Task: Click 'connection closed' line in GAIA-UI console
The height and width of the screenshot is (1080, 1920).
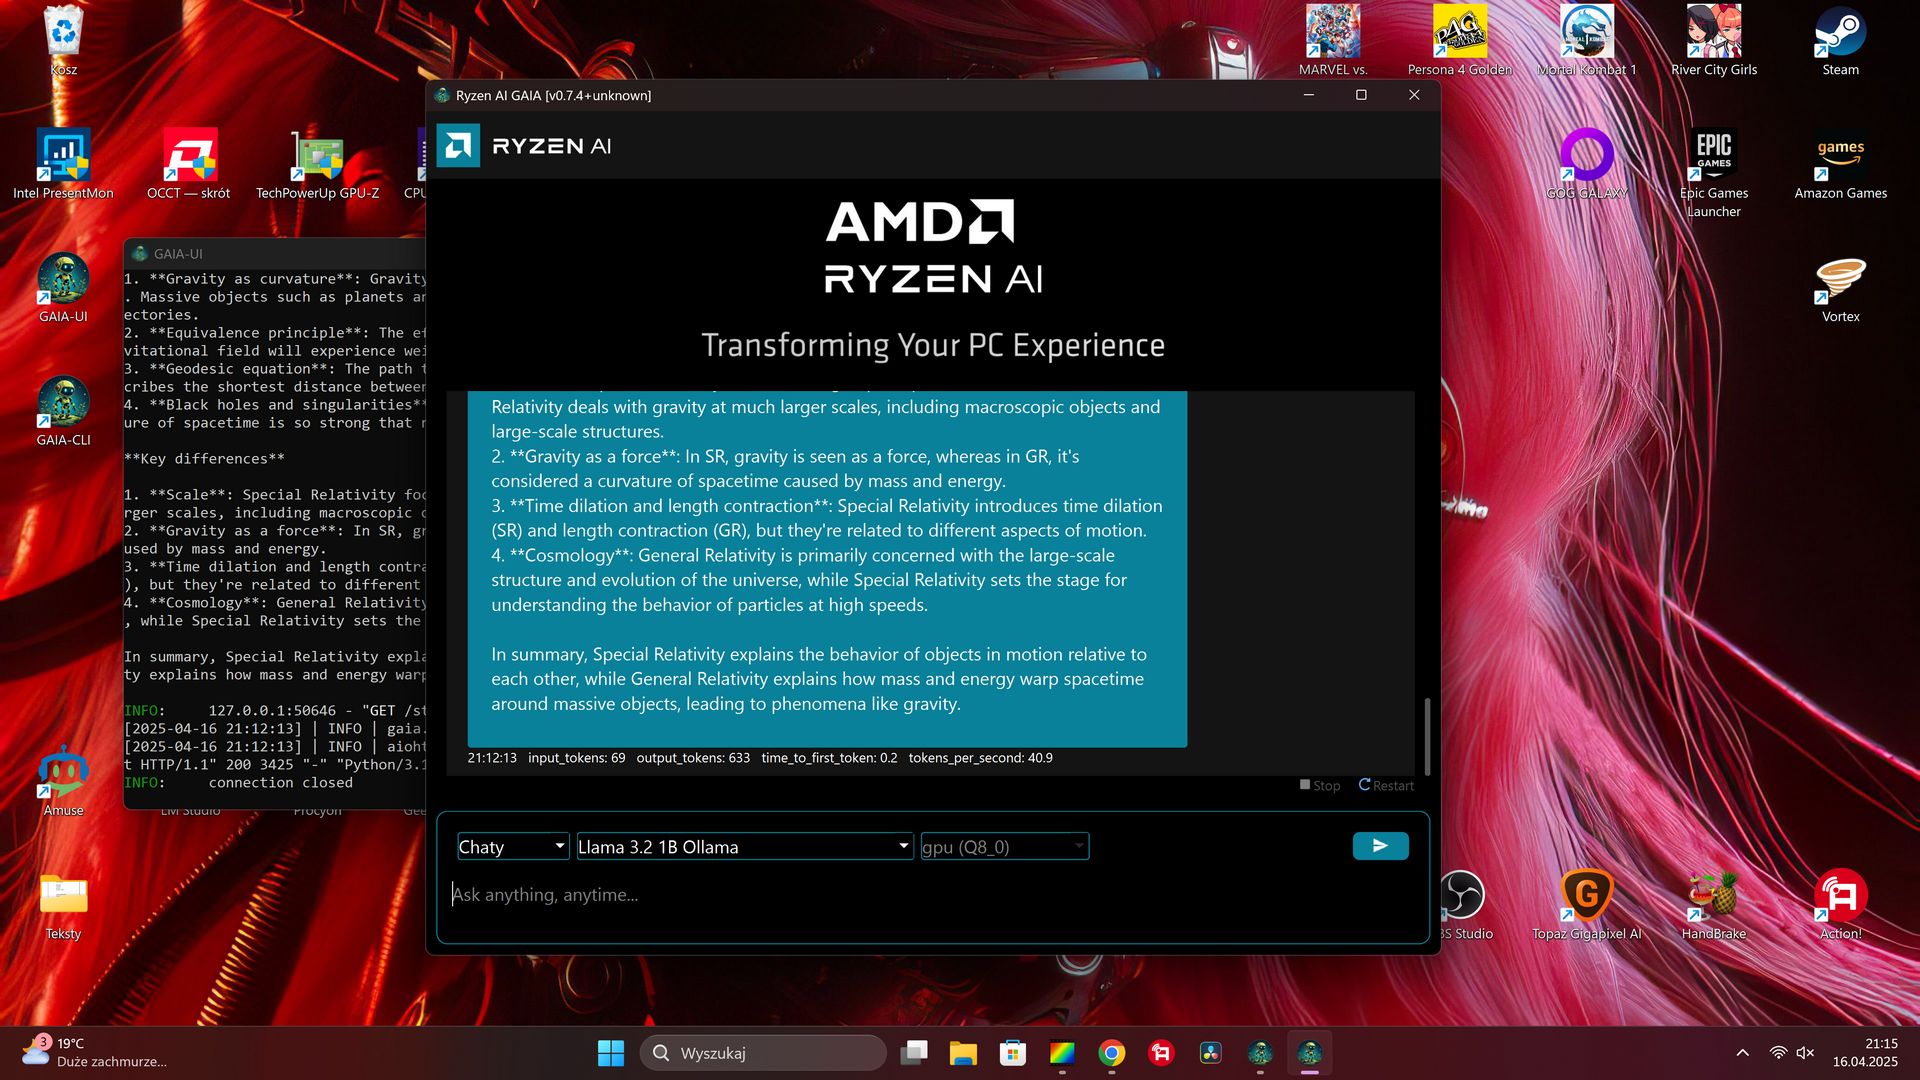Action: pyautogui.click(x=280, y=783)
